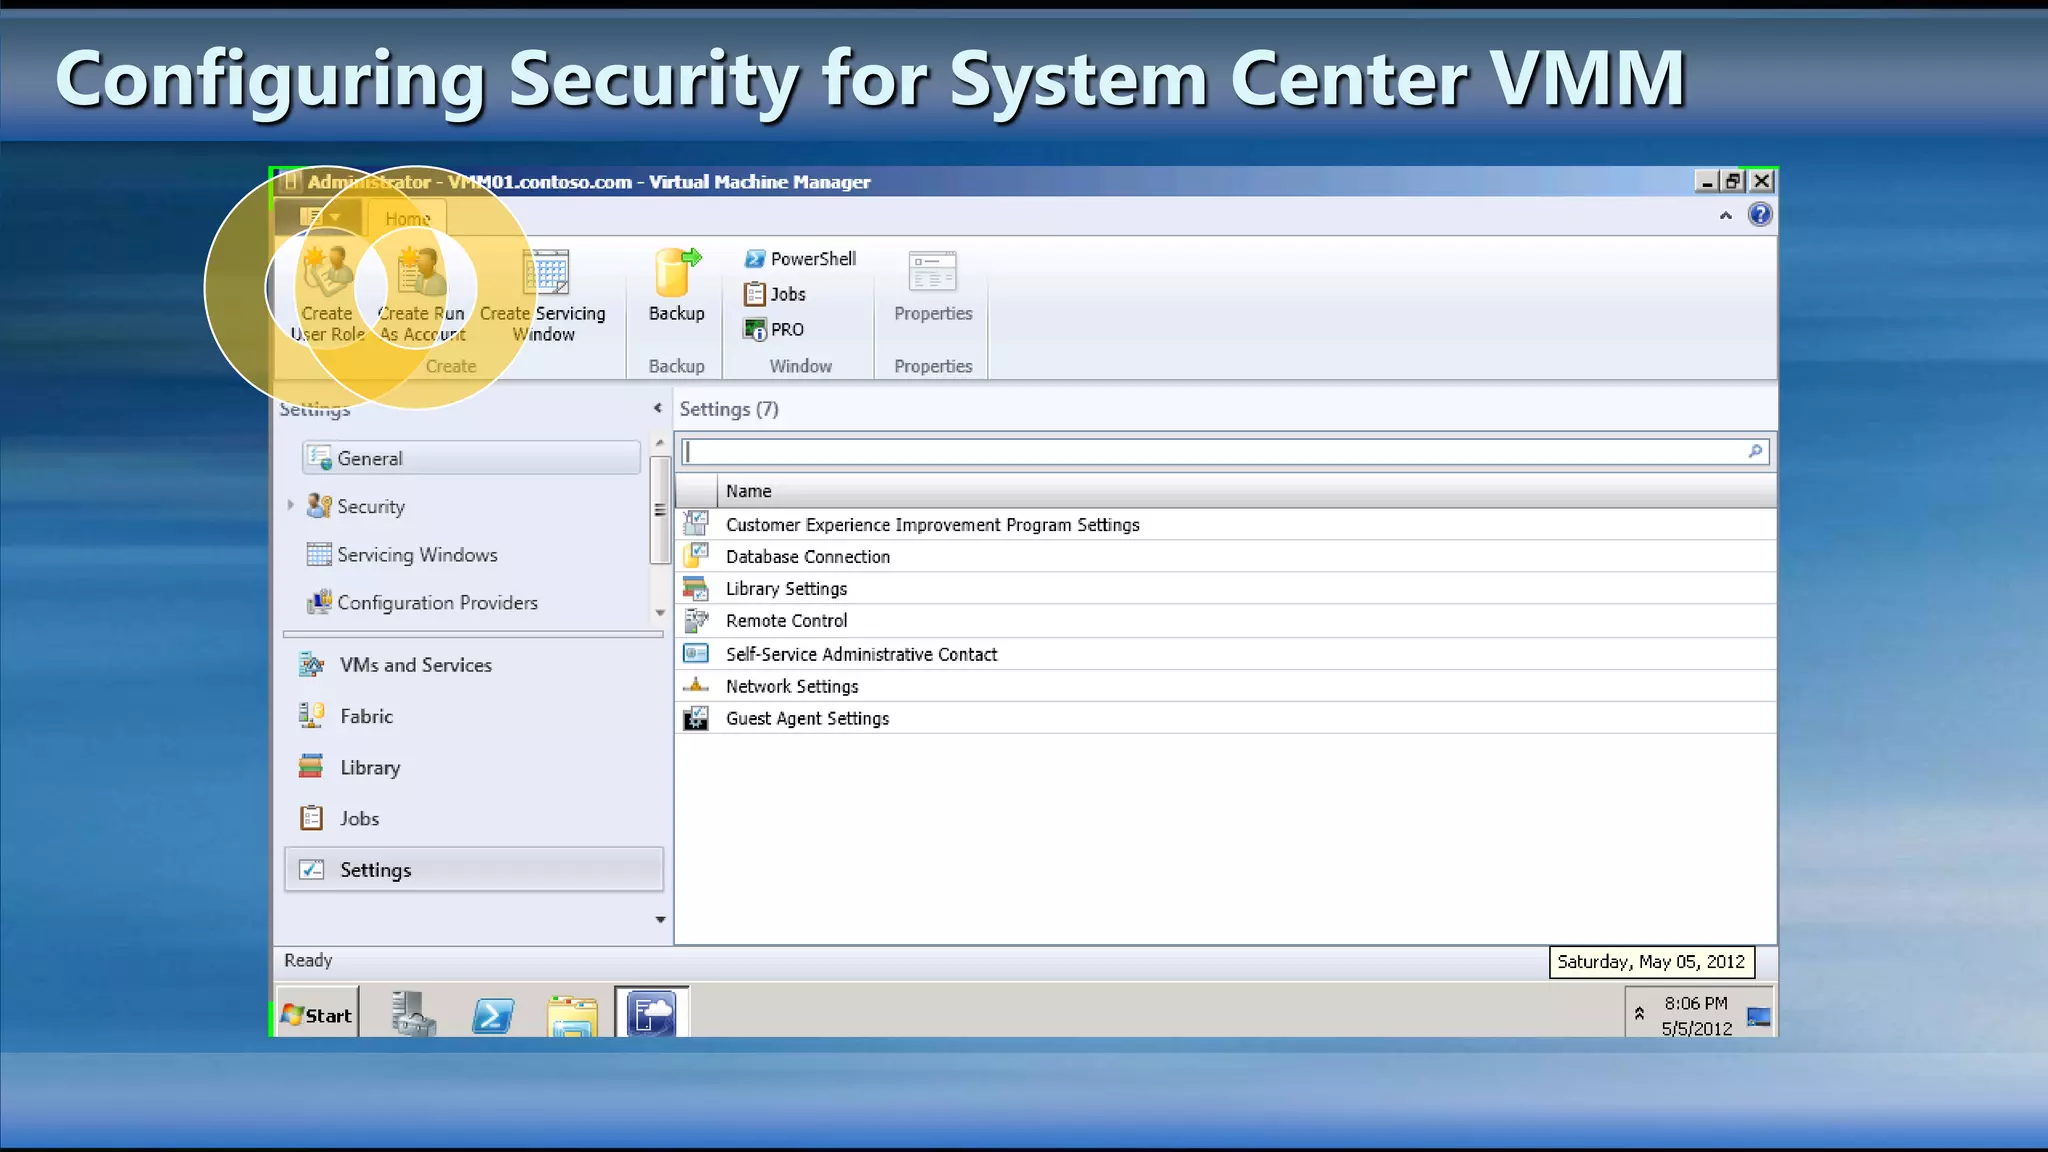Image resolution: width=2048 pixels, height=1152 pixels.
Task: Click Create Servicing Window icon
Action: [545, 270]
